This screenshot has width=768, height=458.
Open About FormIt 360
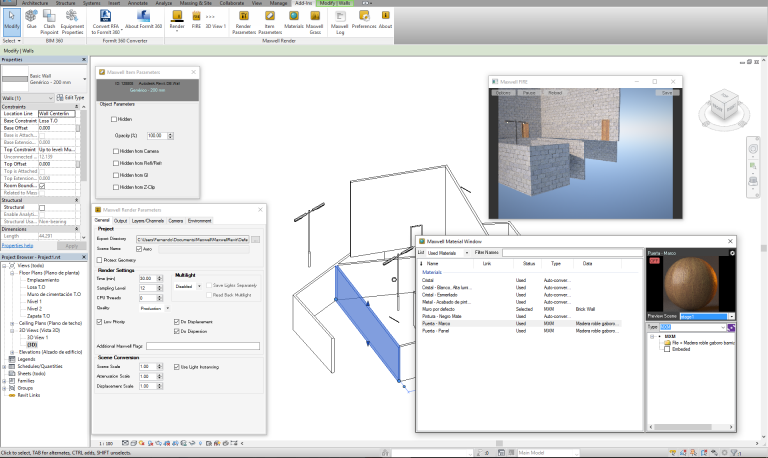[x=143, y=20]
